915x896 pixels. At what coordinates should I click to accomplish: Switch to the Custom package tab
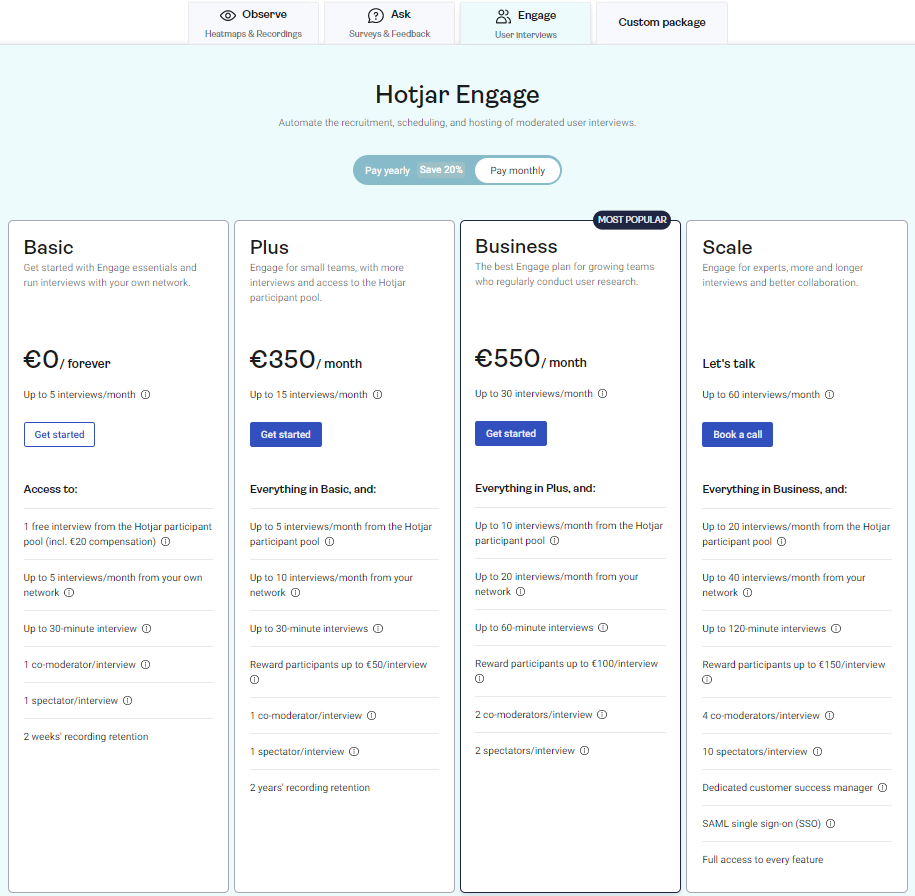tap(662, 22)
